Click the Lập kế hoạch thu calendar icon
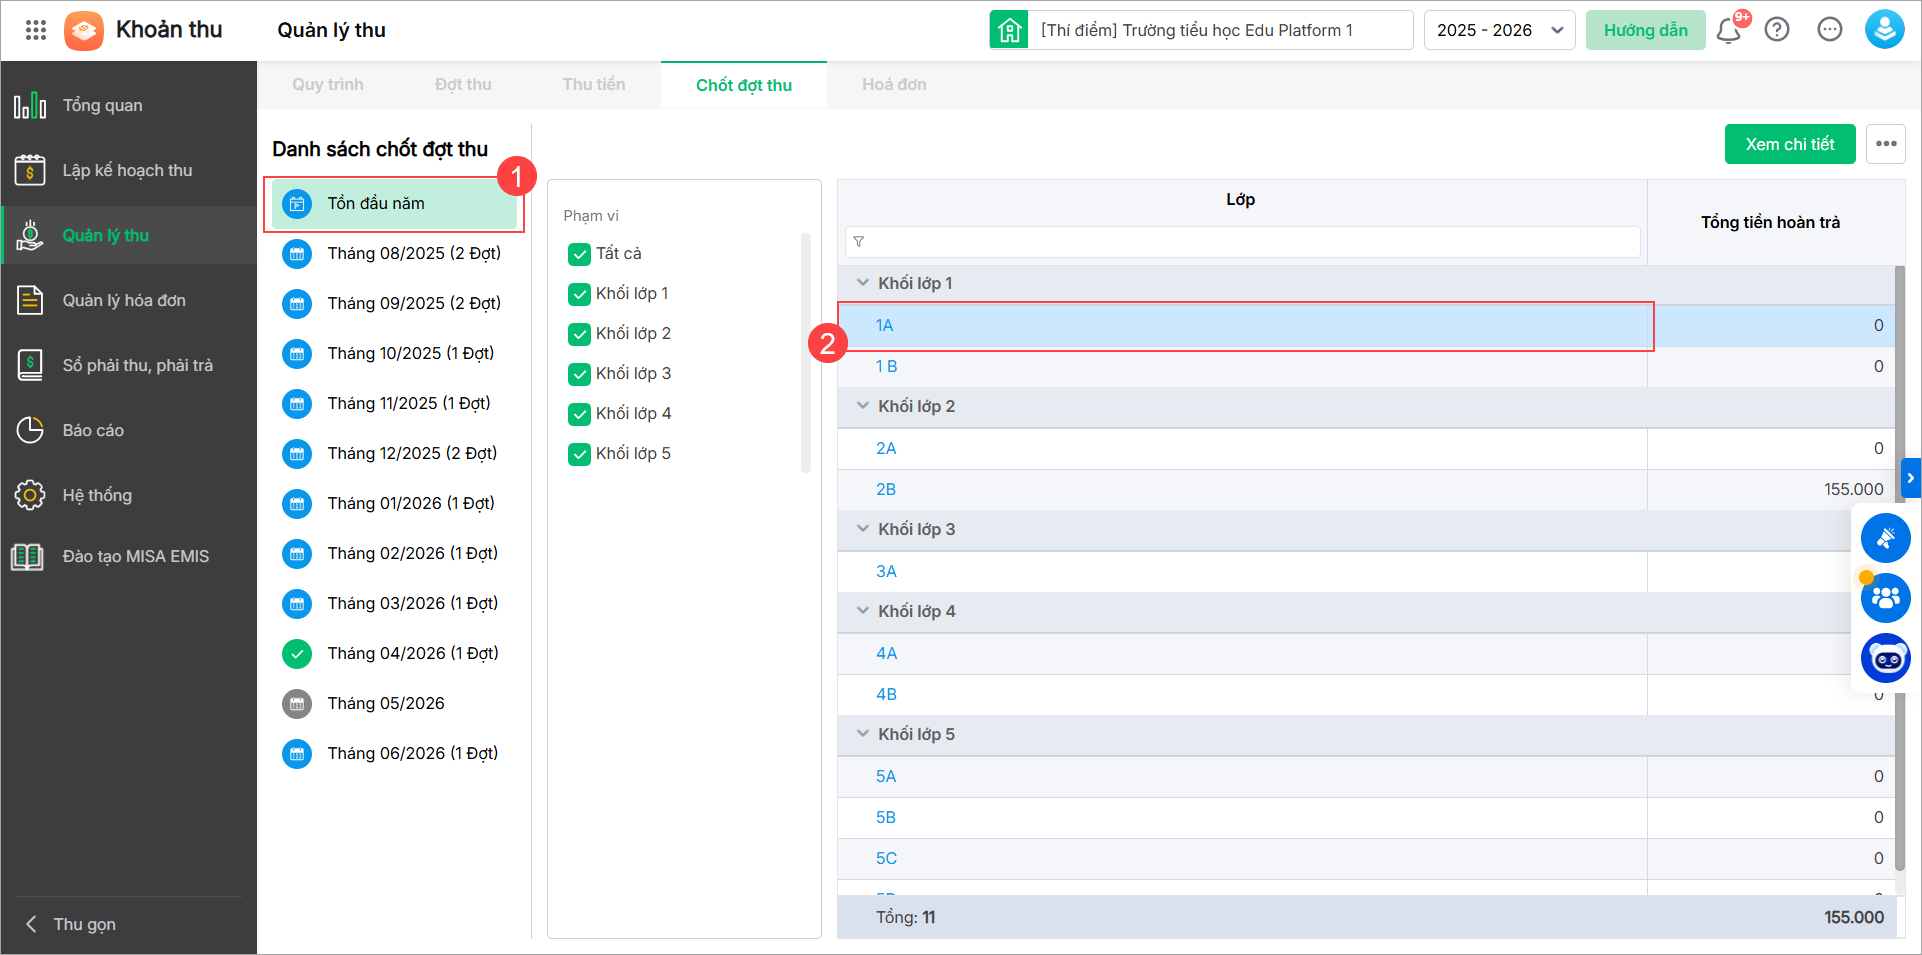This screenshot has height=955, width=1922. coord(30,170)
